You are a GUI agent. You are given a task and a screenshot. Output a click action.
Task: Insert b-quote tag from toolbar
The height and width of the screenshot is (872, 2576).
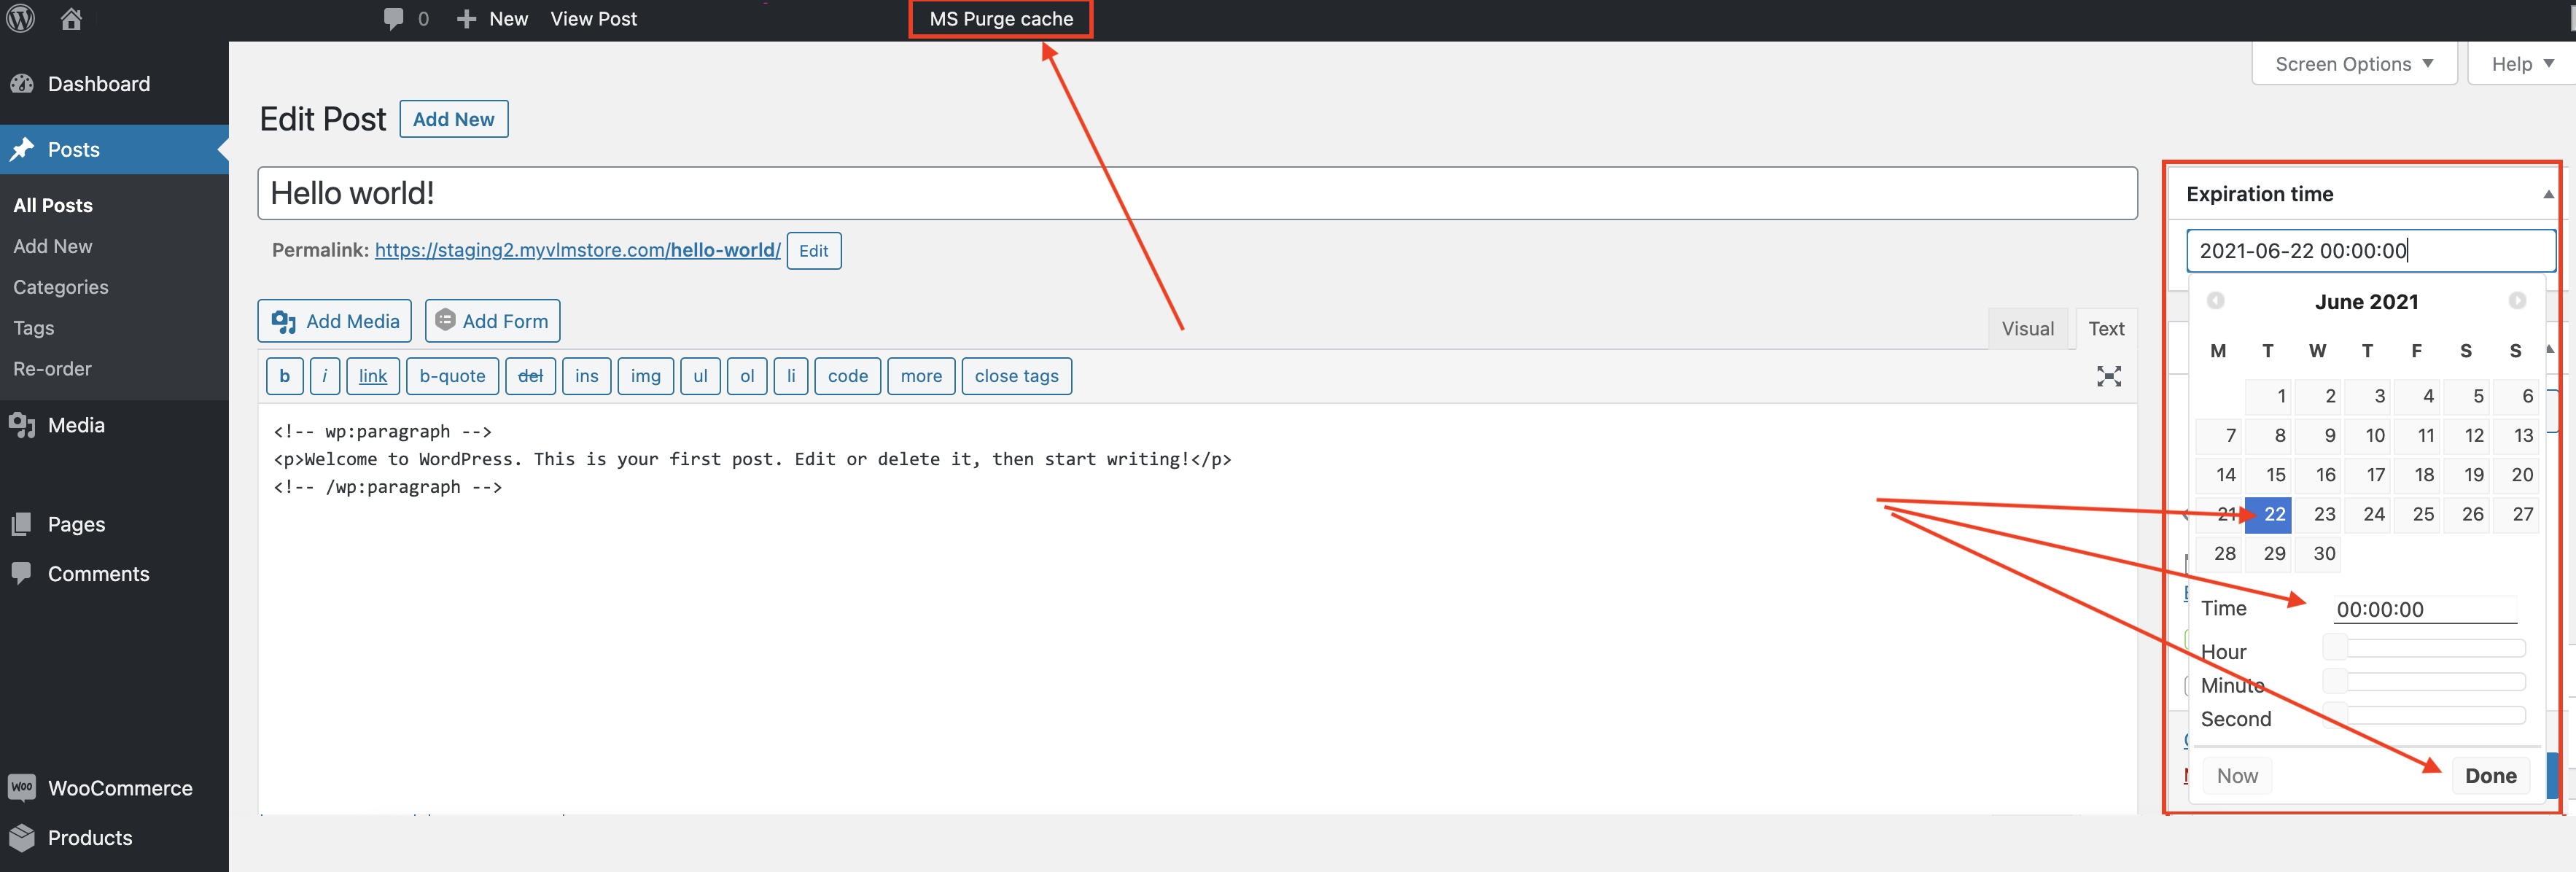[x=452, y=376]
